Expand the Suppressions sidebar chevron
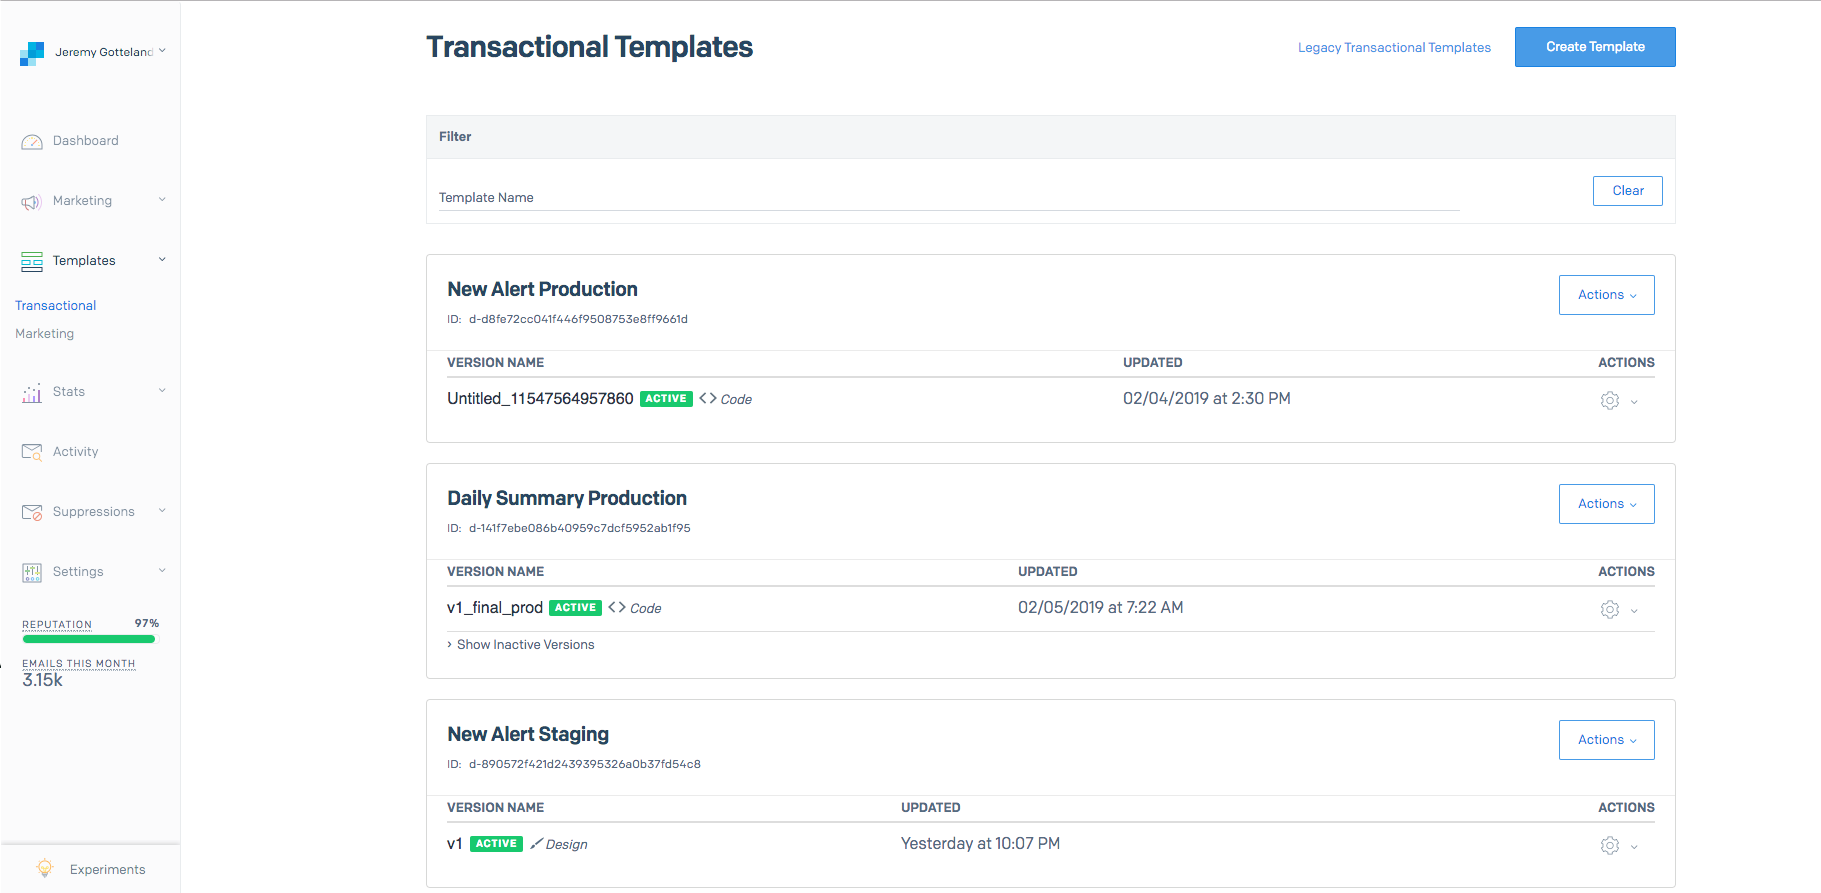Screen dimensions: 1821x893 pos(162,511)
